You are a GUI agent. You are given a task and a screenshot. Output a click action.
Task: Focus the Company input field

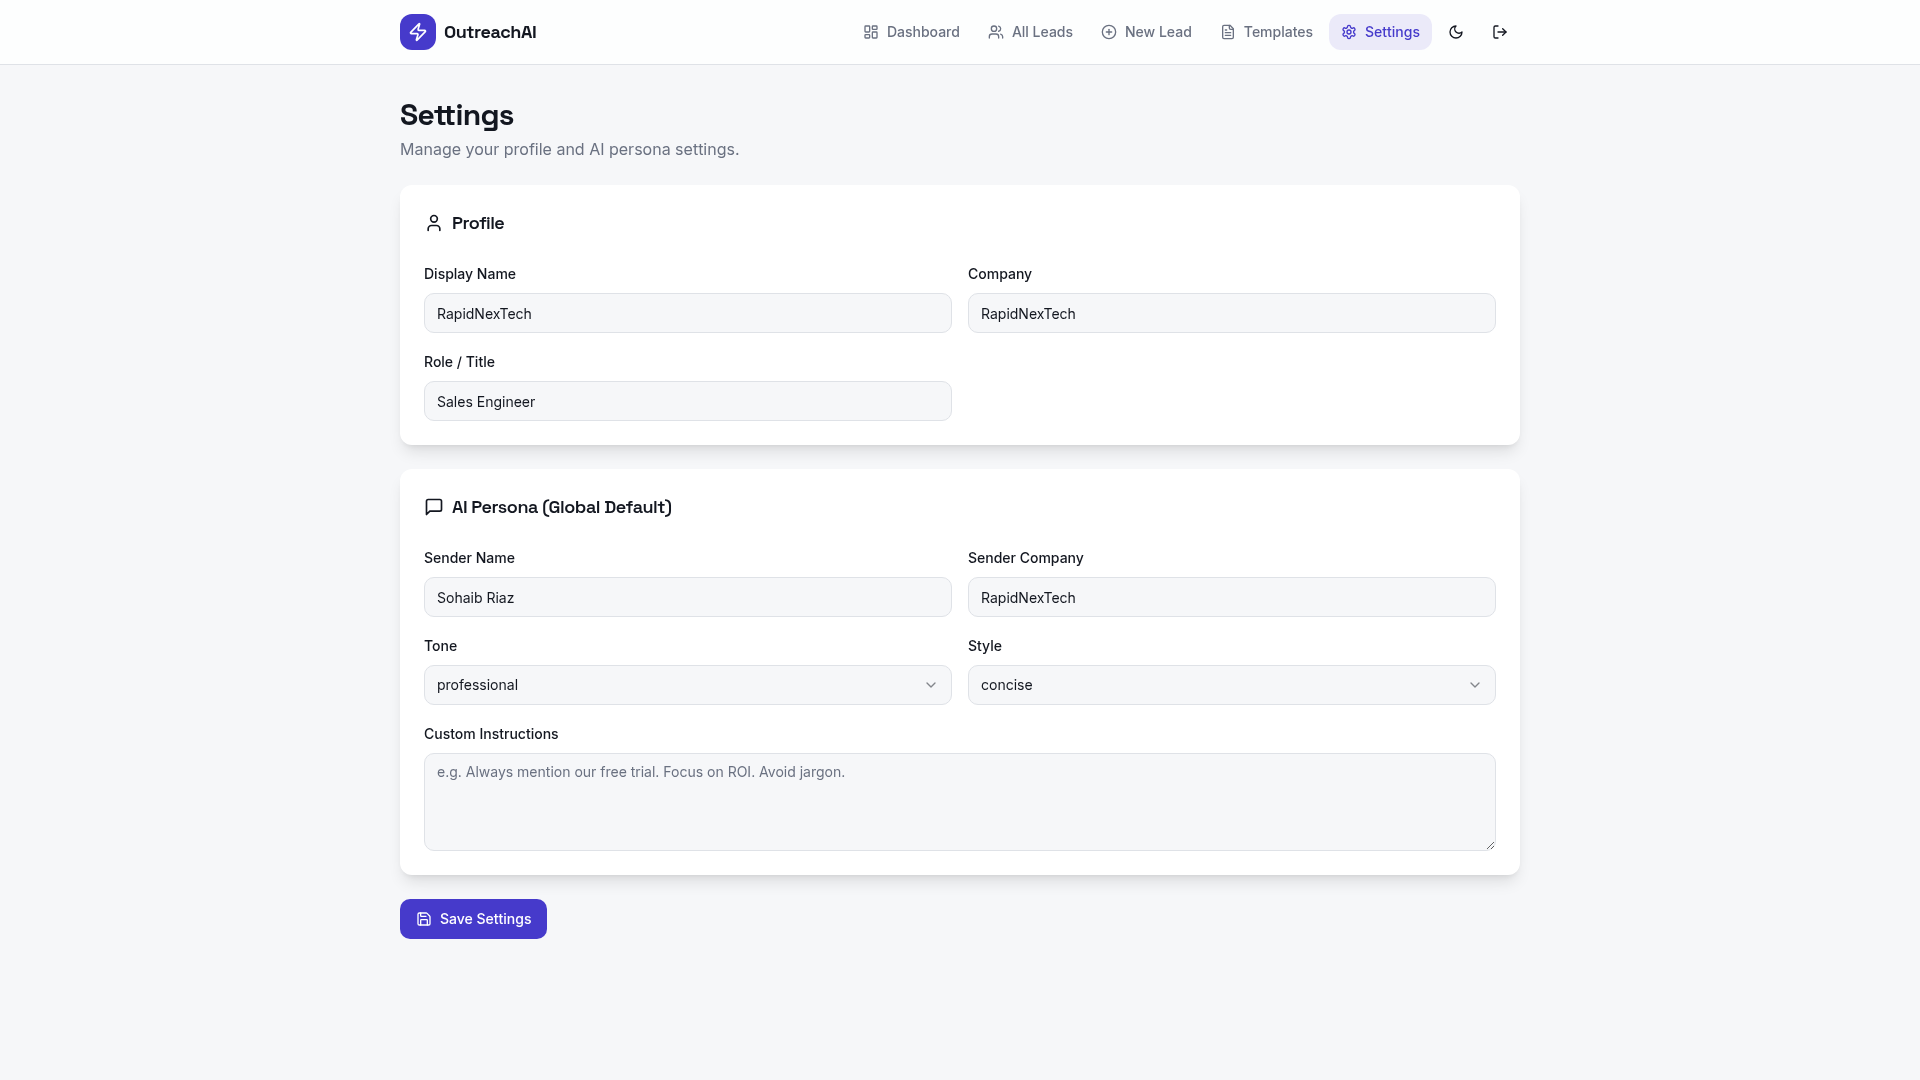pos(1232,313)
